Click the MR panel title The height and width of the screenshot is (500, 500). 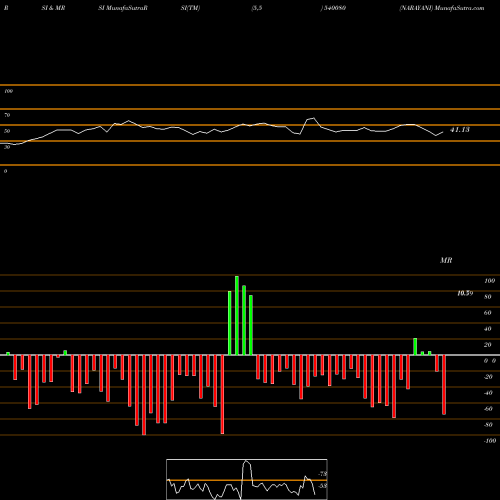point(446,260)
